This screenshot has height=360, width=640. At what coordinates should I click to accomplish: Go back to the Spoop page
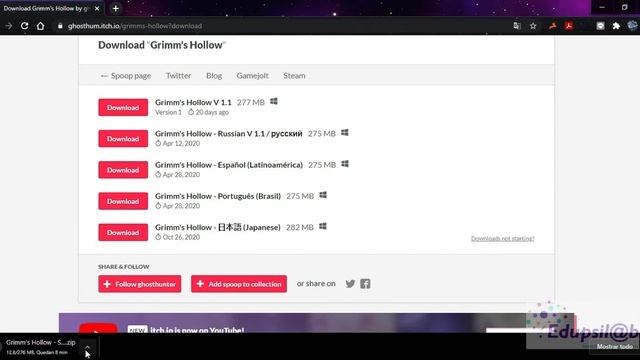(126, 76)
